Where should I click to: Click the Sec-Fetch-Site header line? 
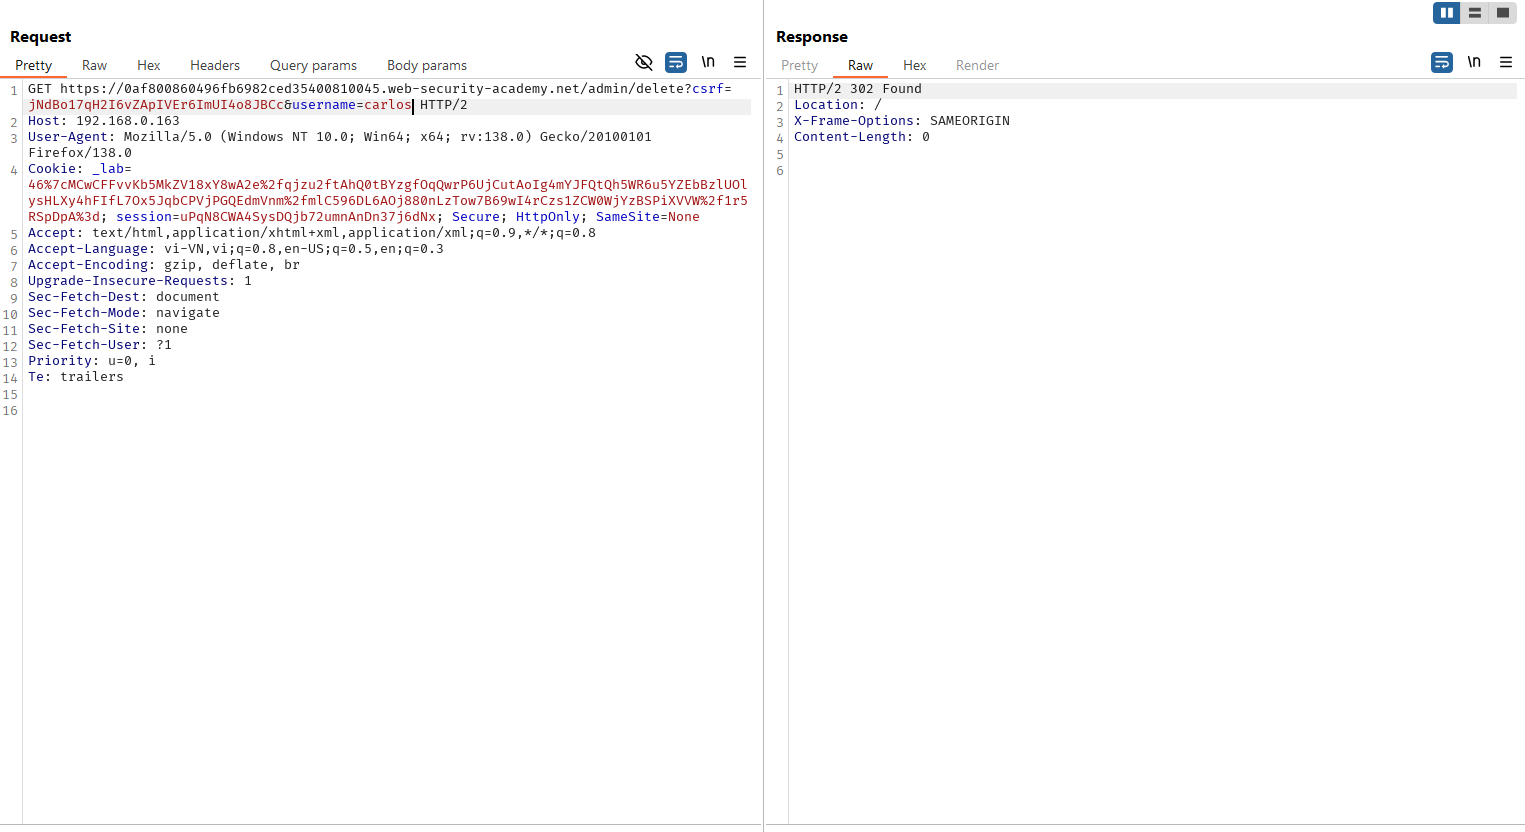click(x=108, y=329)
